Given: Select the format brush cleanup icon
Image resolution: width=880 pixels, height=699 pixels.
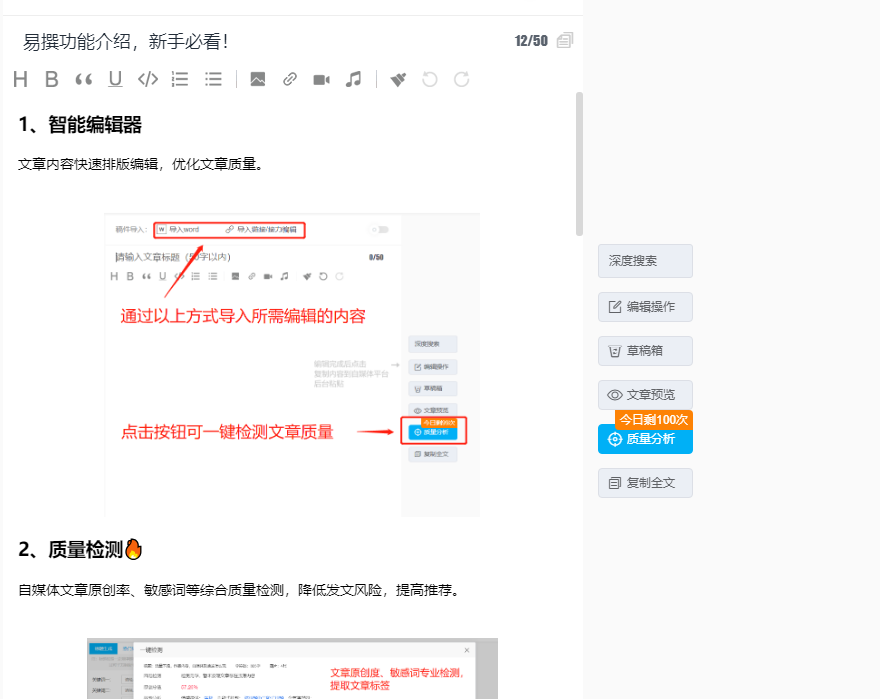Looking at the screenshot, I should pyautogui.click(x=397, y=79).
